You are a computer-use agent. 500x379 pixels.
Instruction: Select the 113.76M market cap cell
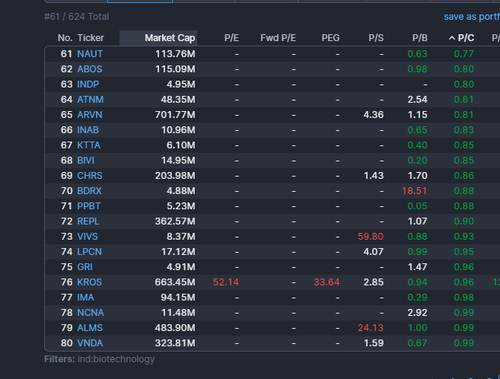click(x=175, y=54)
